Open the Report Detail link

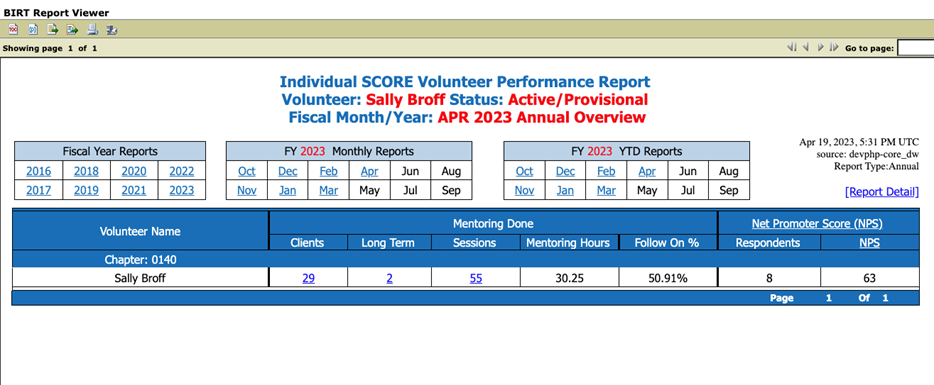(x=882, y=192)
